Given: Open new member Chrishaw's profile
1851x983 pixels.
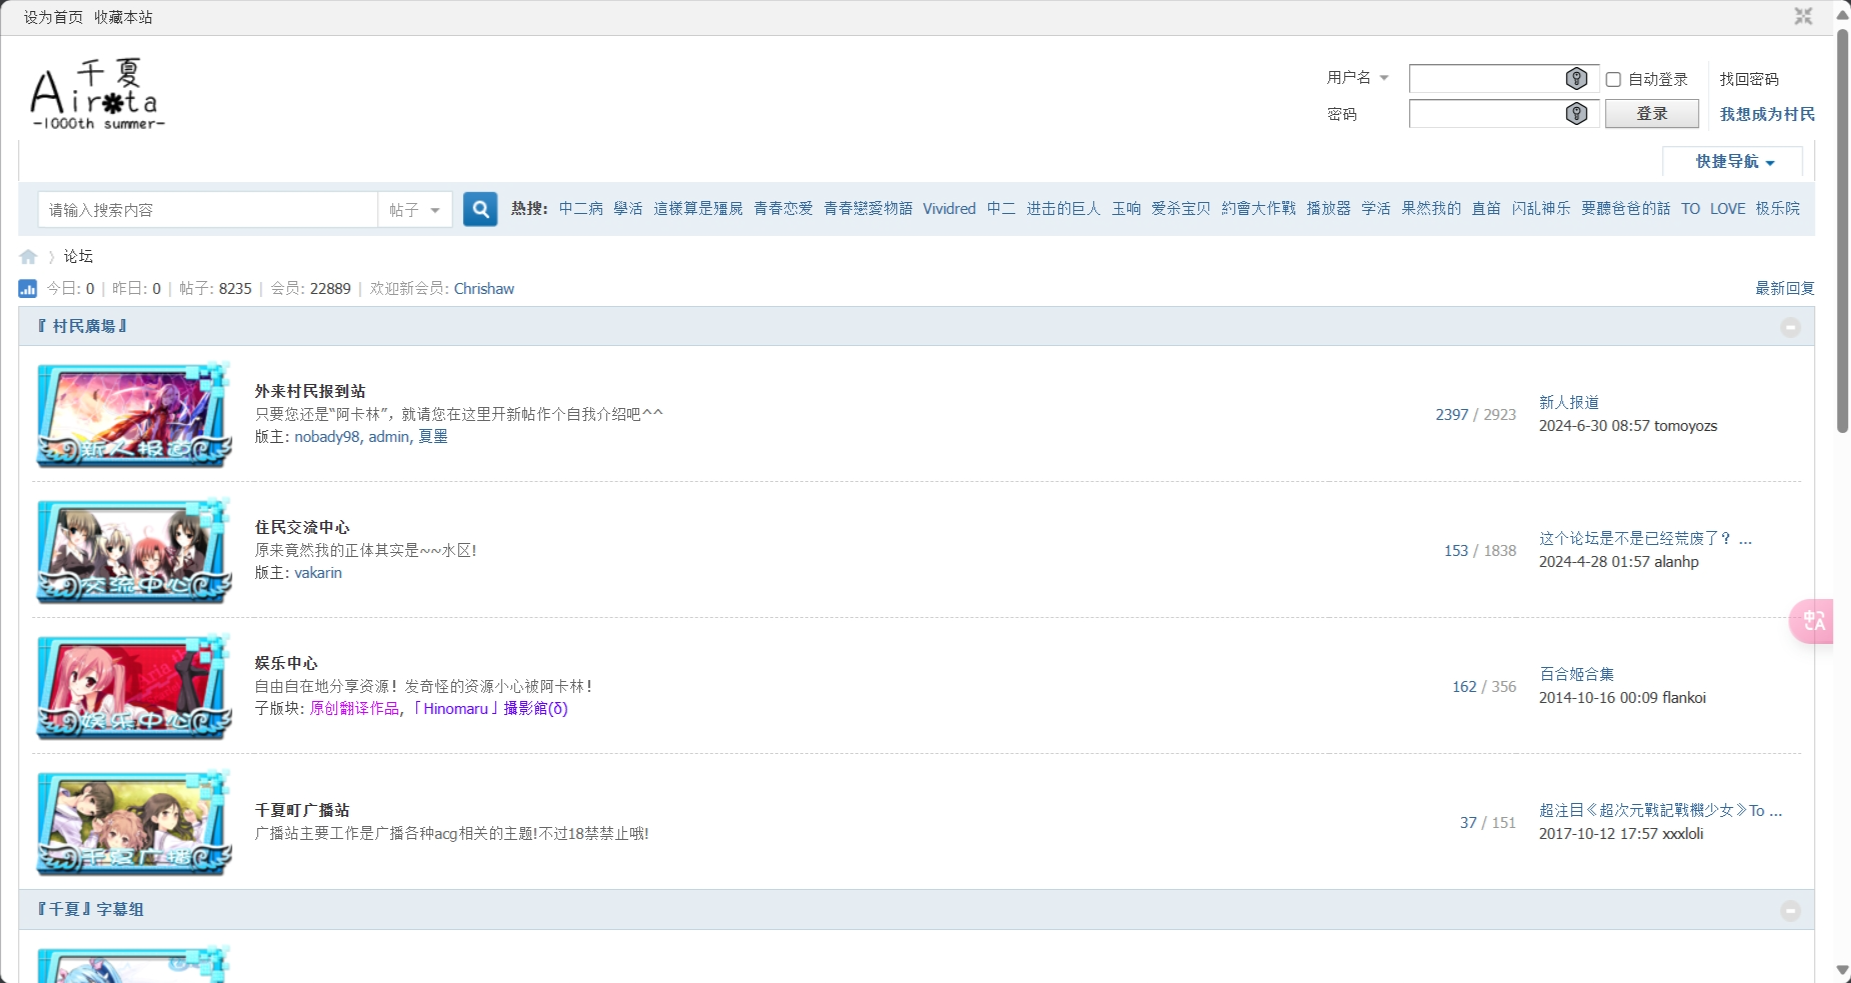Looking at the screenshot, I should tap(484, 288).
